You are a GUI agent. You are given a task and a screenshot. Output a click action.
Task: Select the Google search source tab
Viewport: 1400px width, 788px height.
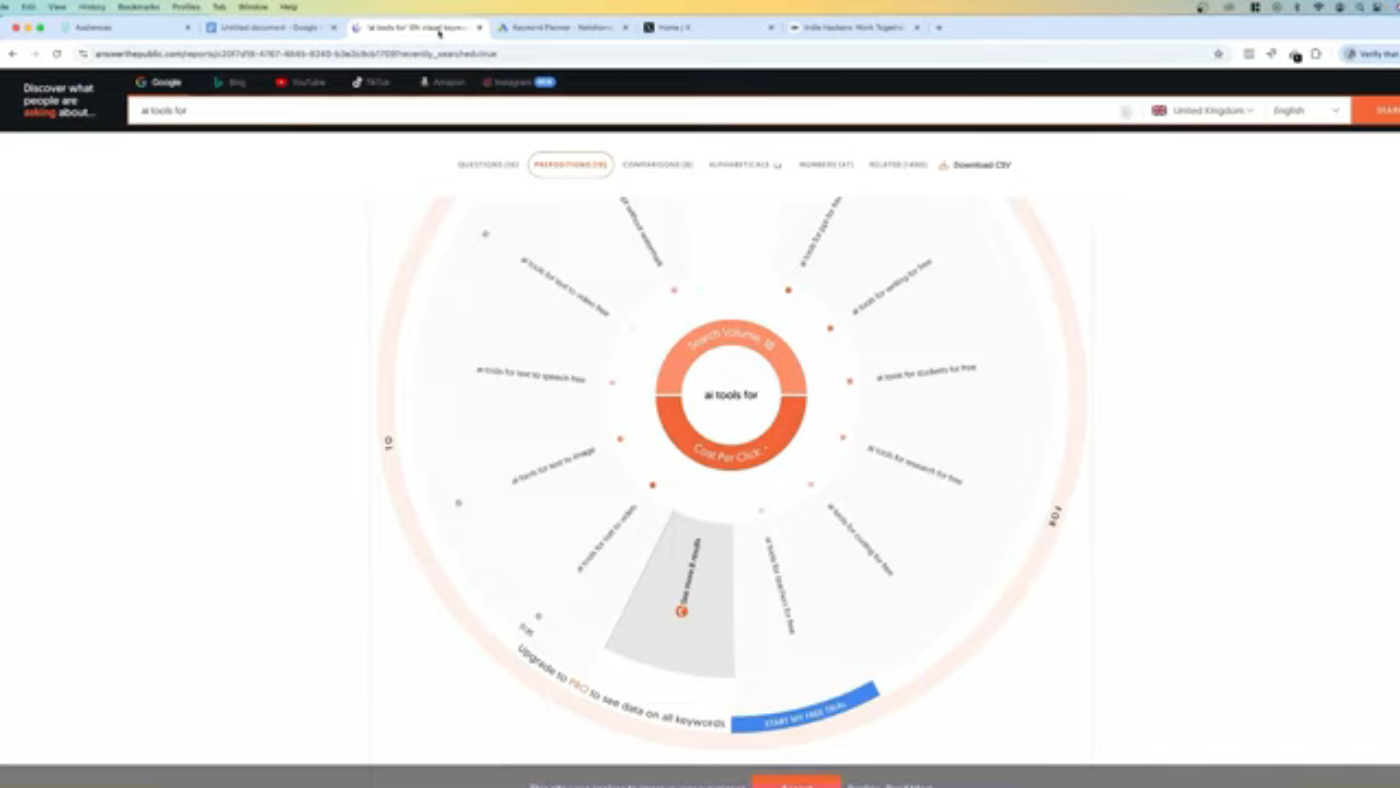click(x=158, y=82)
